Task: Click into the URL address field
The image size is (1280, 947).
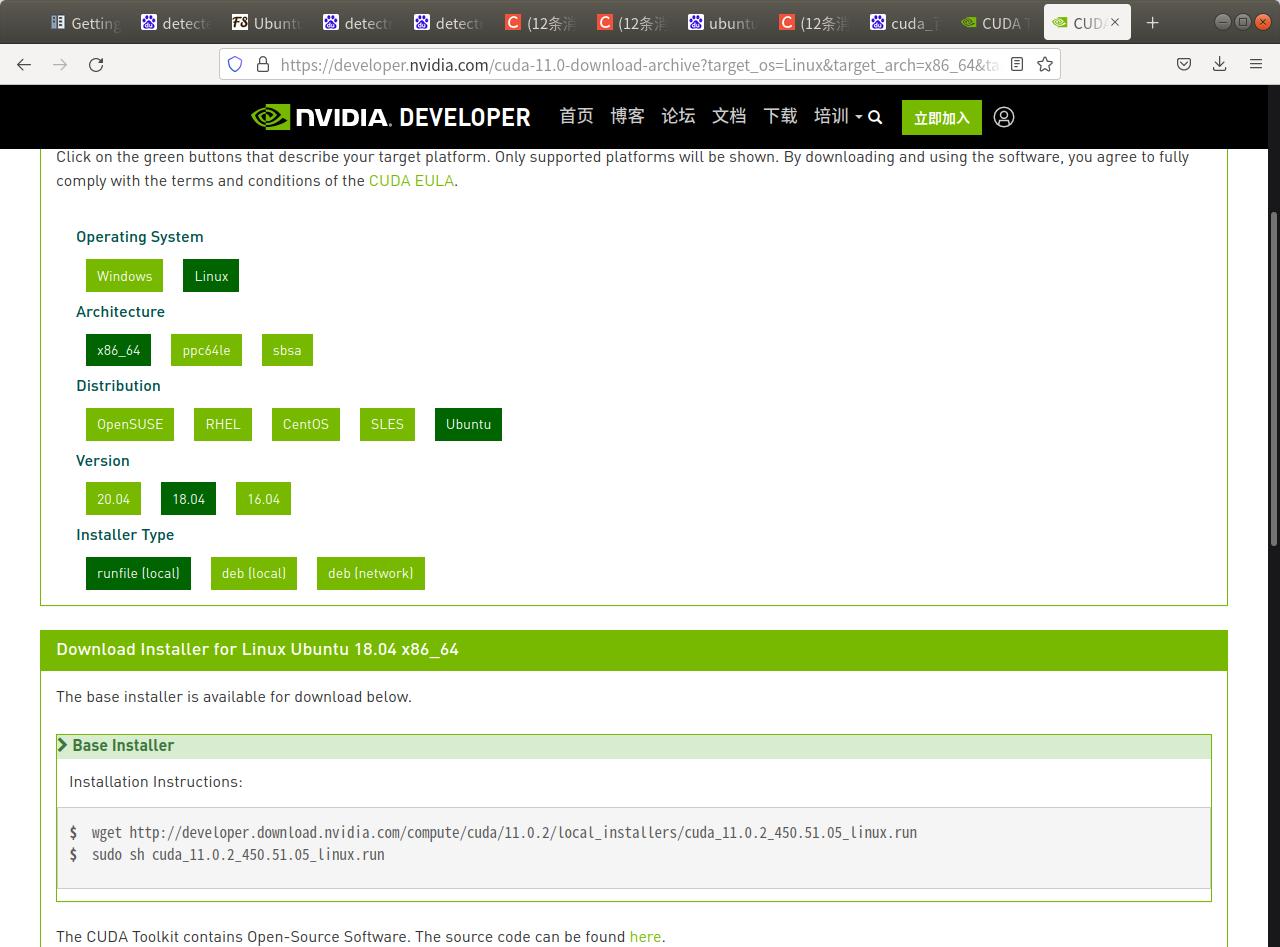Action: pos(640,64)
